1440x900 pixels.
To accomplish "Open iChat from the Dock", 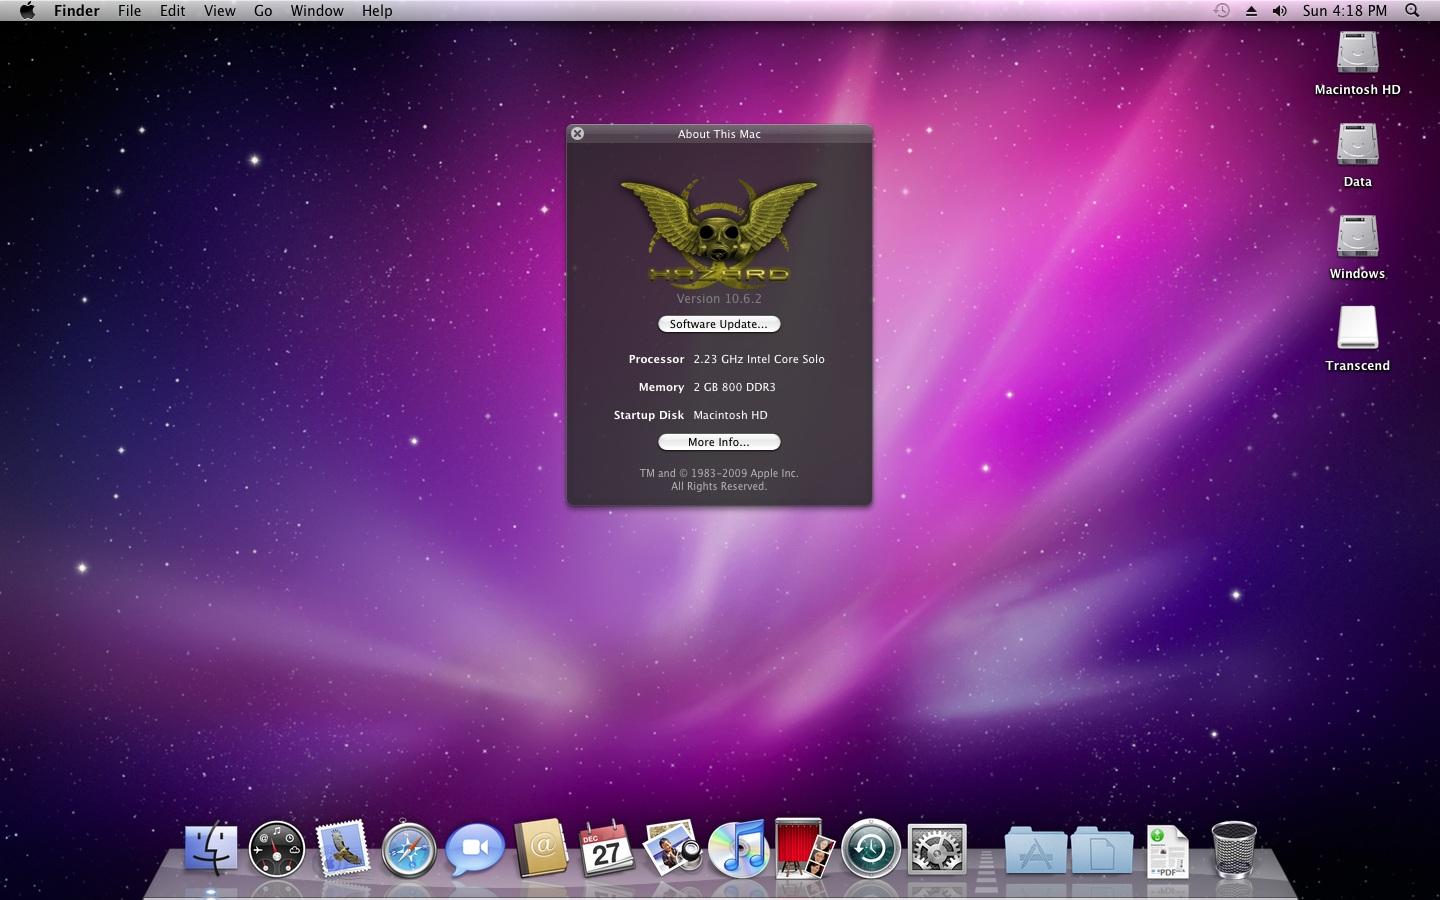I will click(475, 849).
